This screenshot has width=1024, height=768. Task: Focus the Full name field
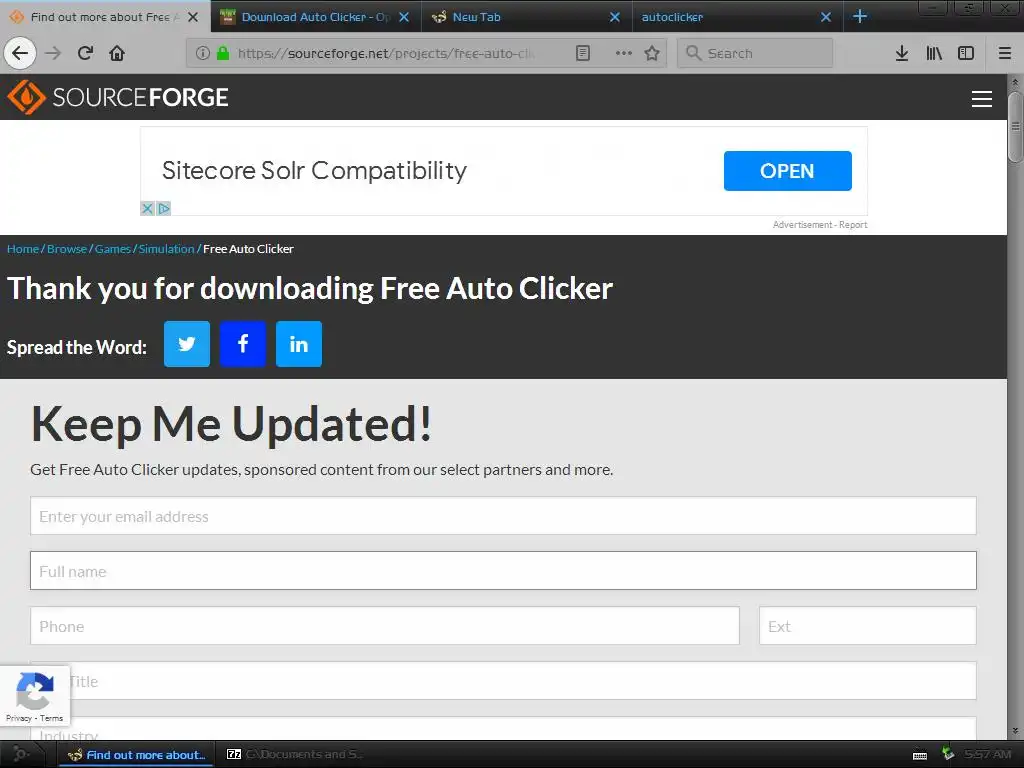[503, 571]
